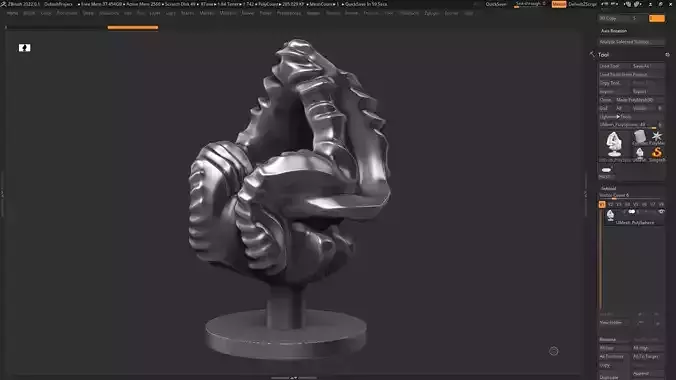Toggle the V6 visibility set button
Image resolution: width=676 pixels, height=380 pixels.
pyautogui.click(x=644, y=204)
